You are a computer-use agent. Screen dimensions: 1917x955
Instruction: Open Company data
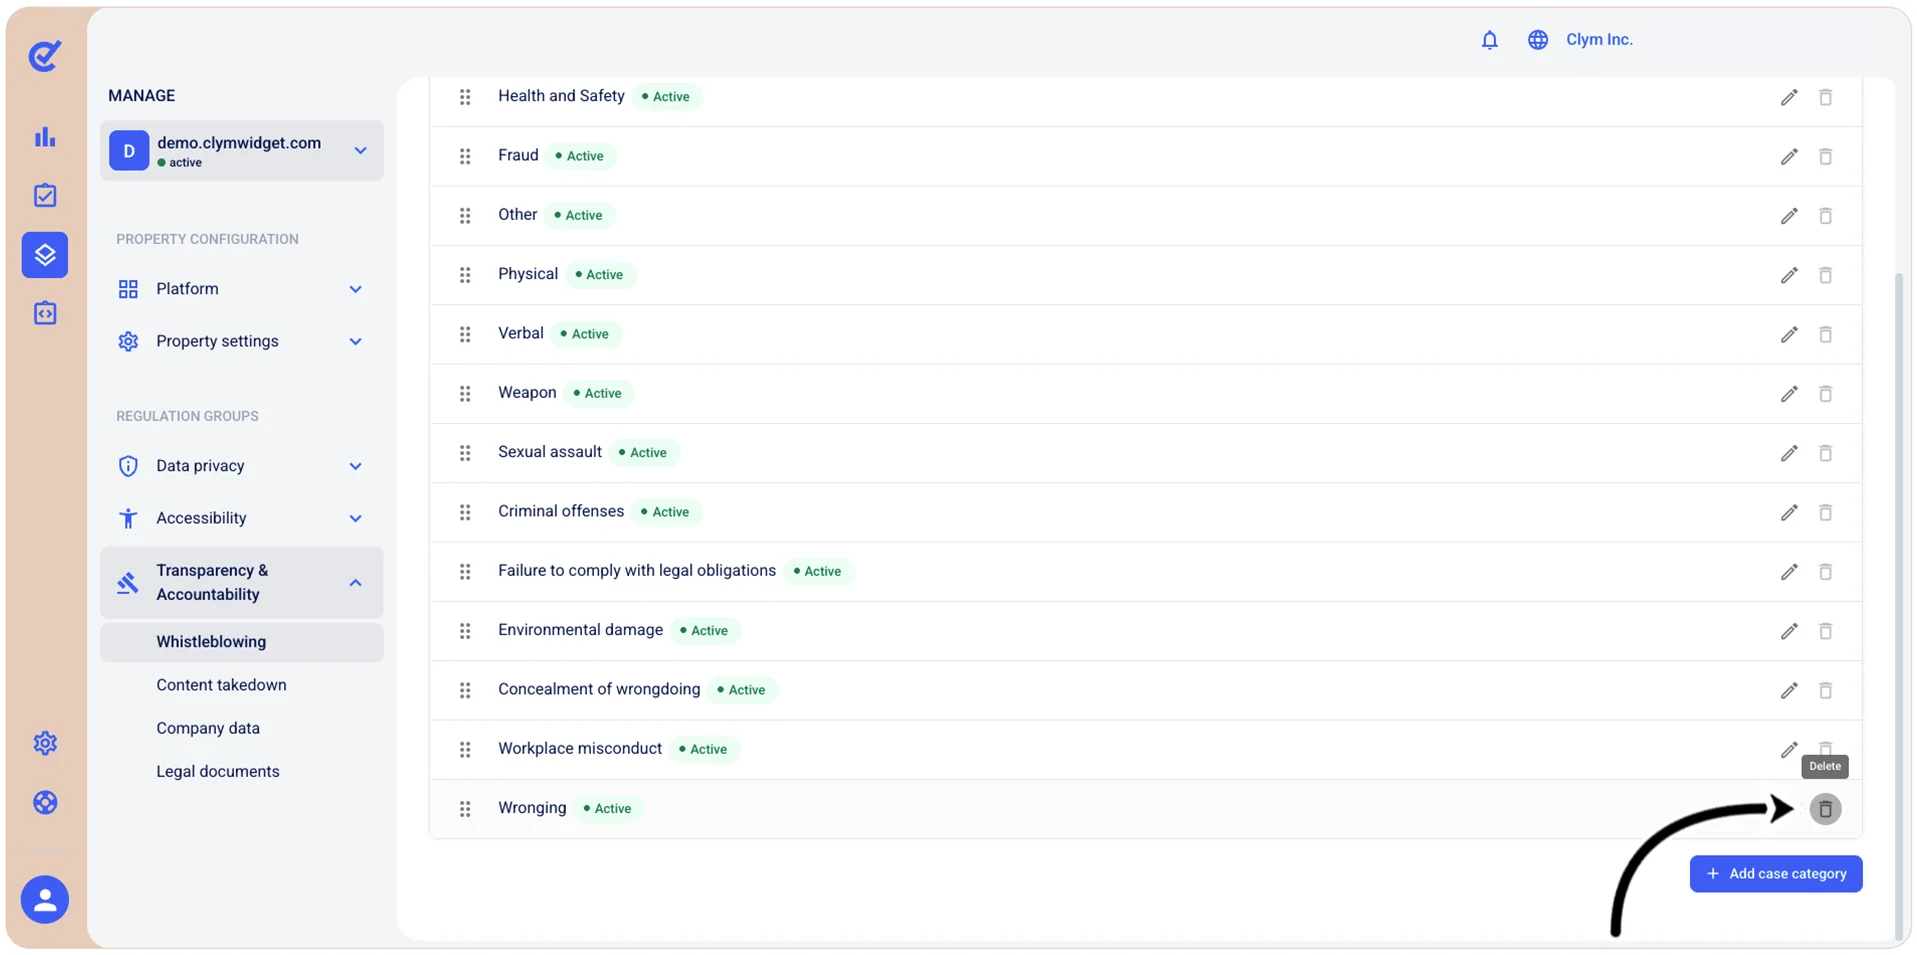(208, 728)
